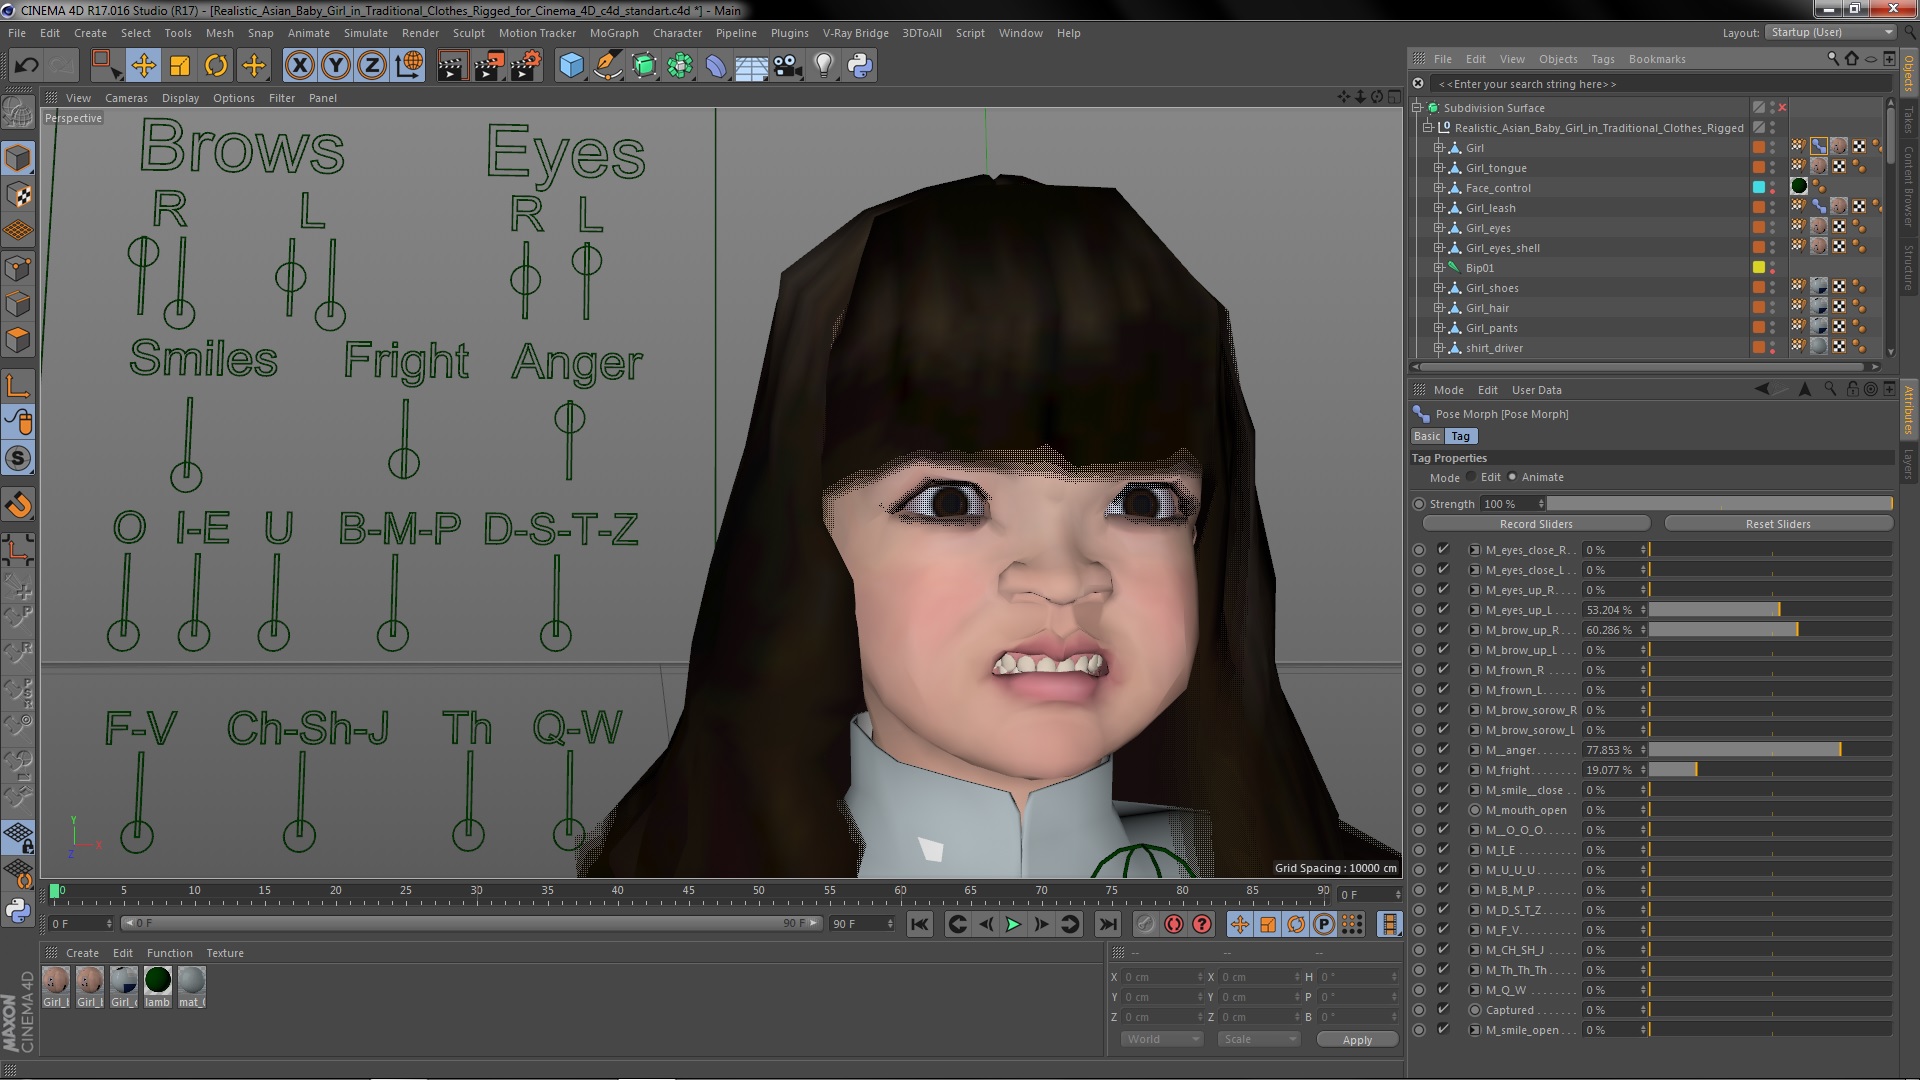Open the Mesh menu
Image resolution: width=1920 pixels, height=1080 pixels.
click(x=219, y=33)
